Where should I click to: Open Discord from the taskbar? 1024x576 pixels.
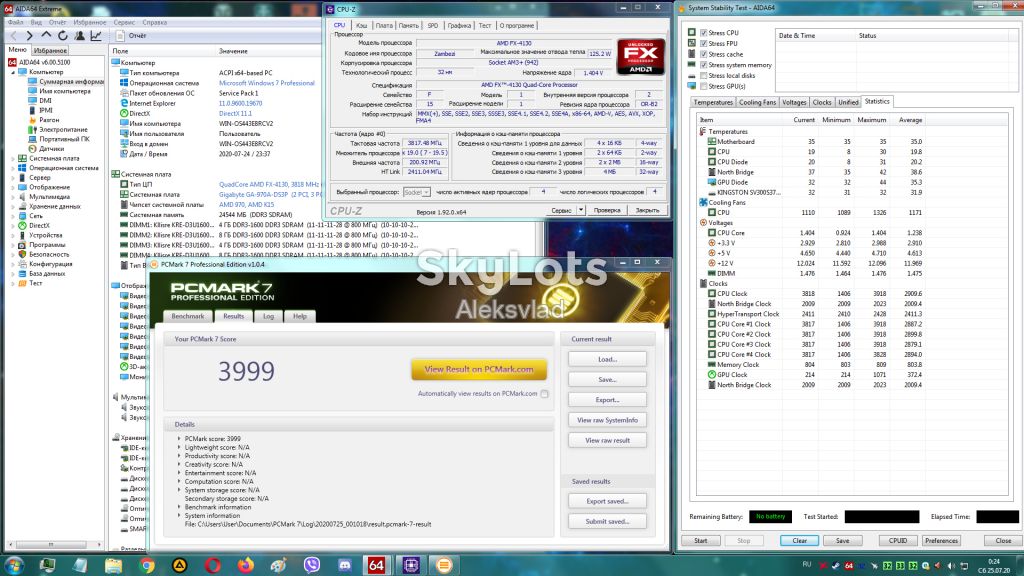tap(344, 566)
